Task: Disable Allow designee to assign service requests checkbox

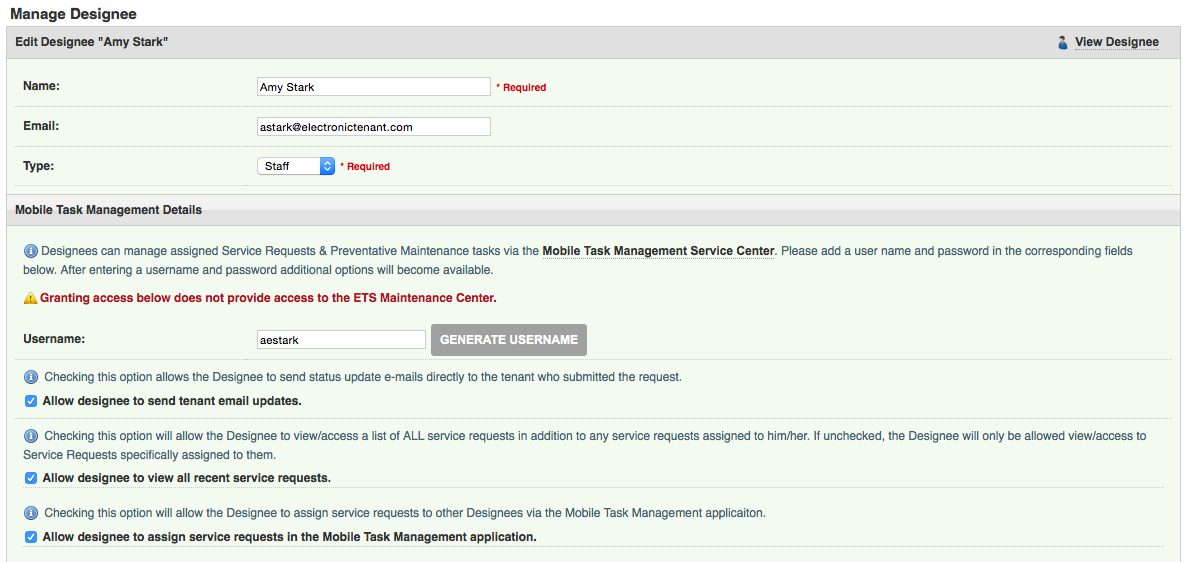Action: (31, 537)
